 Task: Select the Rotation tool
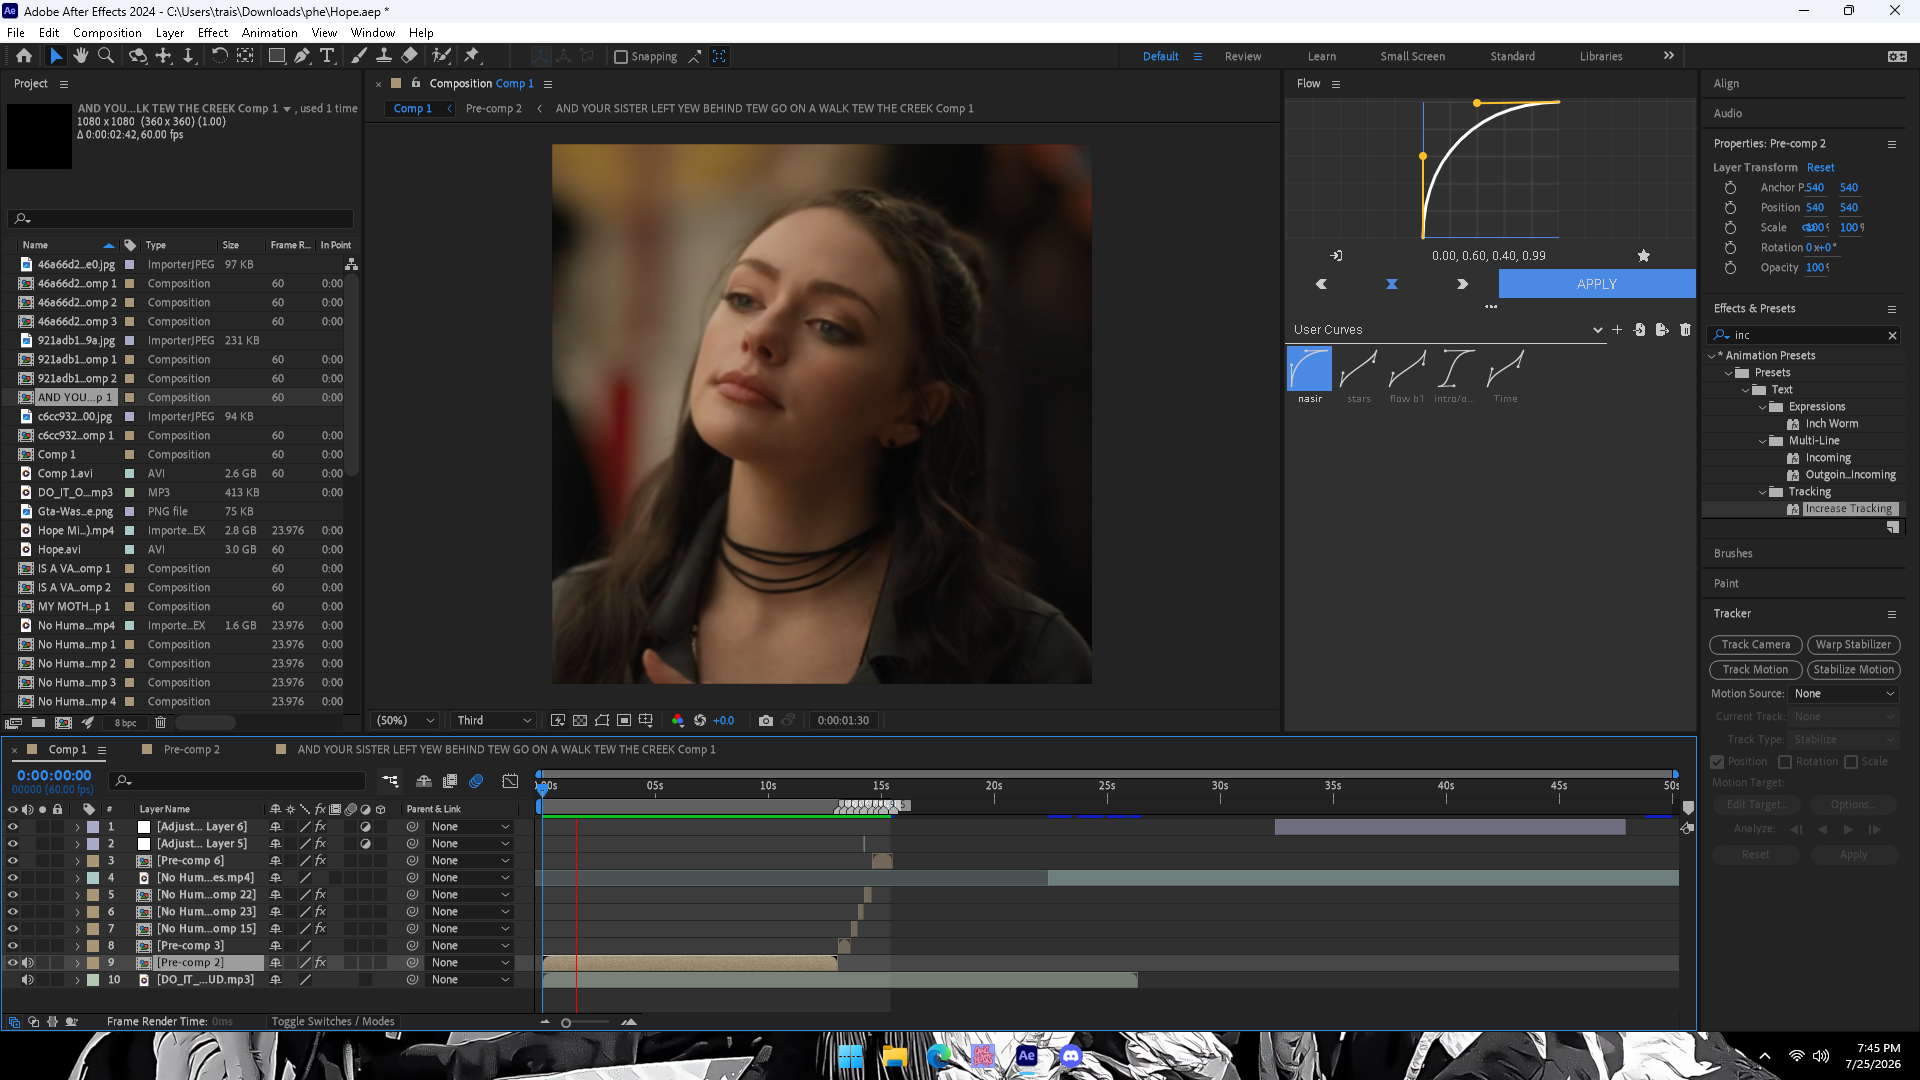tap(219, 56)
